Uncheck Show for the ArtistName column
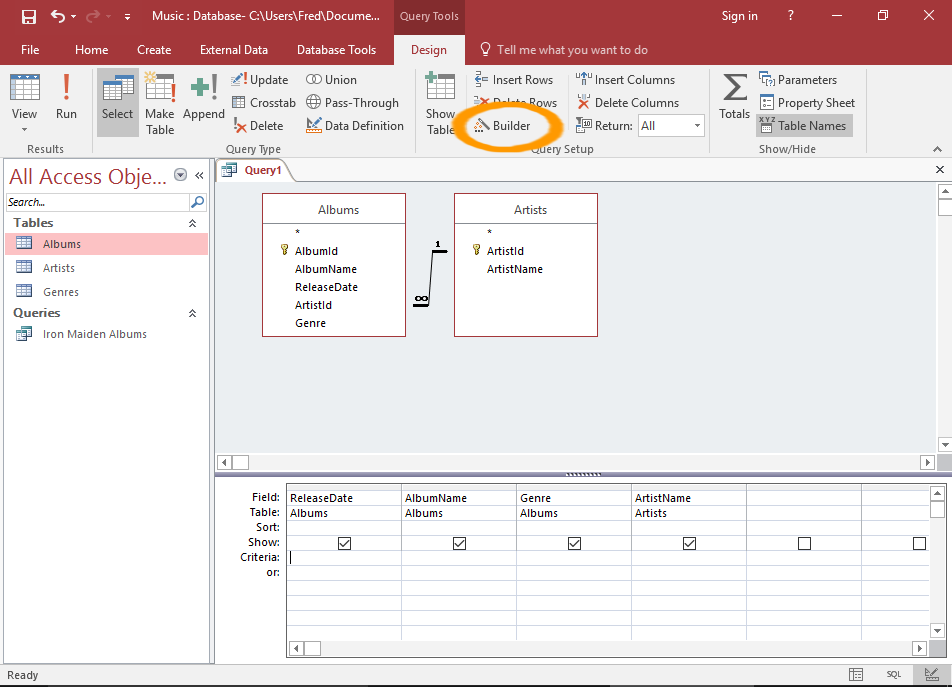 click(x=689, y=543)
